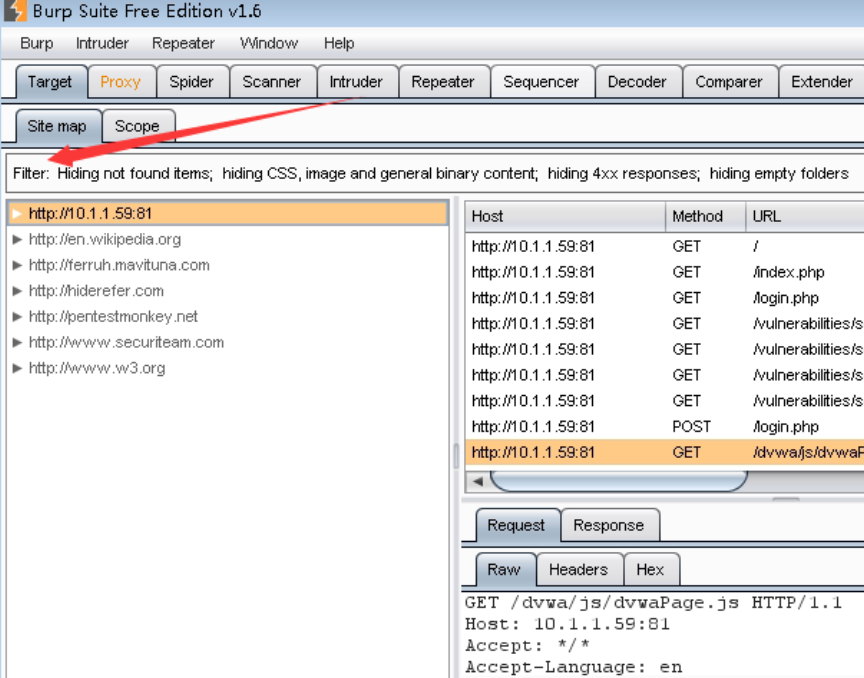
Task: Expand the ferruh.mavituna.com tree node
Action: (17, 265)
